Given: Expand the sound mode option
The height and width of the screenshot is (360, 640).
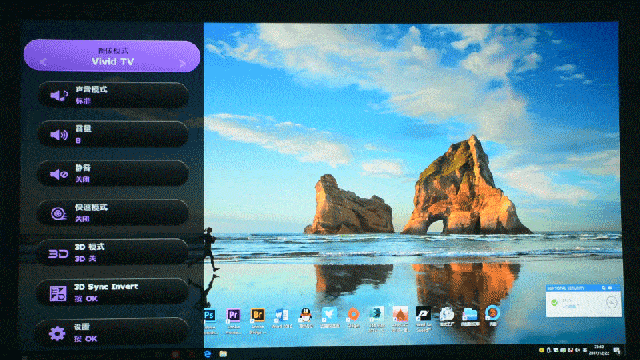Looking at the screenshot, I should pos(113,95).
